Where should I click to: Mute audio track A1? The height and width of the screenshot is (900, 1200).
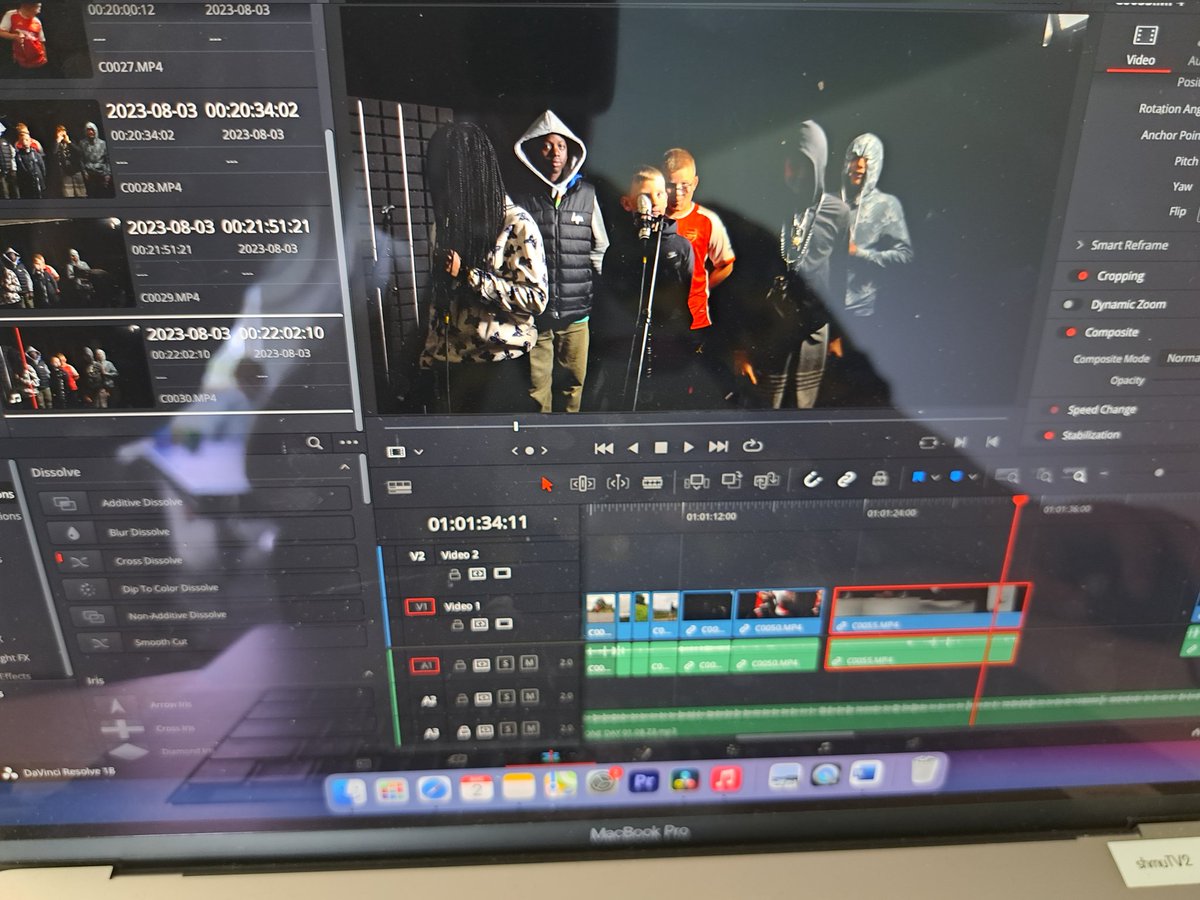[x=528, y=662]
